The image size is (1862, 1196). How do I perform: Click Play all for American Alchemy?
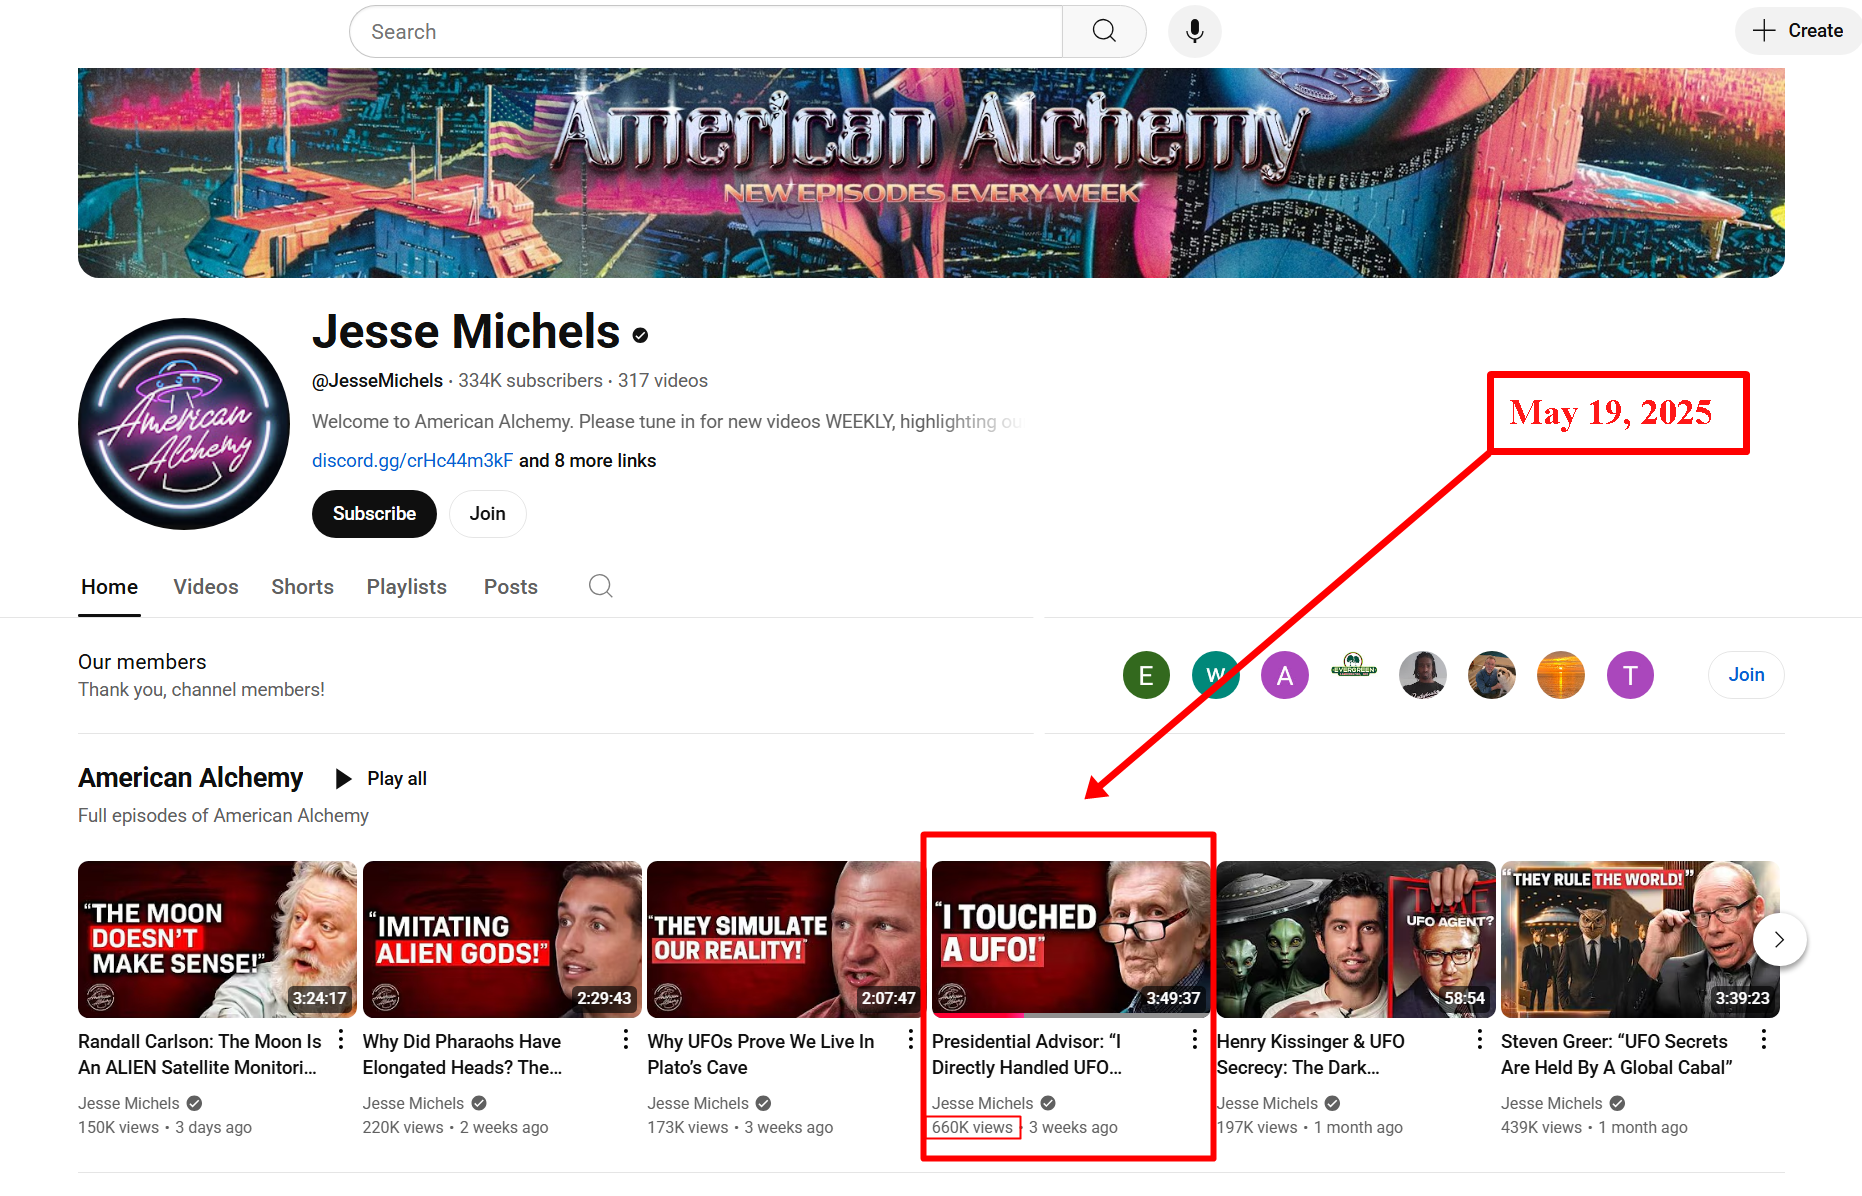[x=382, y=779]
